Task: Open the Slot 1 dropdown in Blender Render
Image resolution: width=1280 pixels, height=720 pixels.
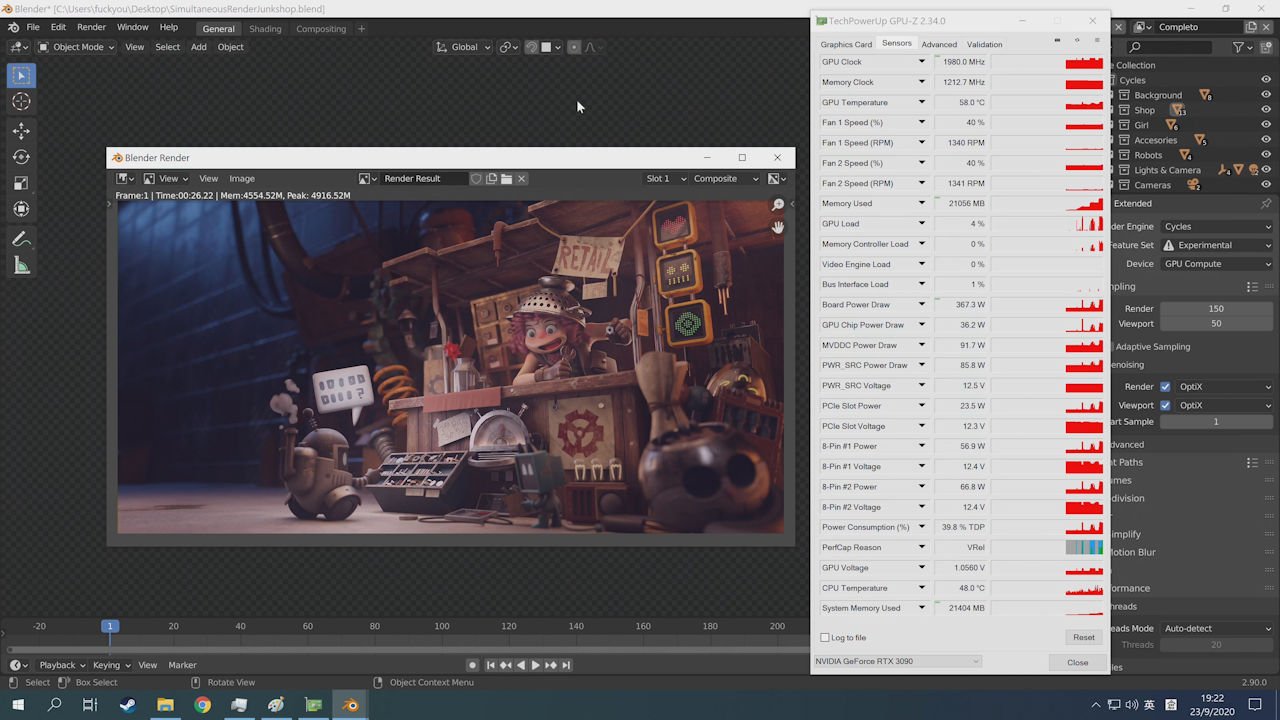Action: tap(666, 179)
